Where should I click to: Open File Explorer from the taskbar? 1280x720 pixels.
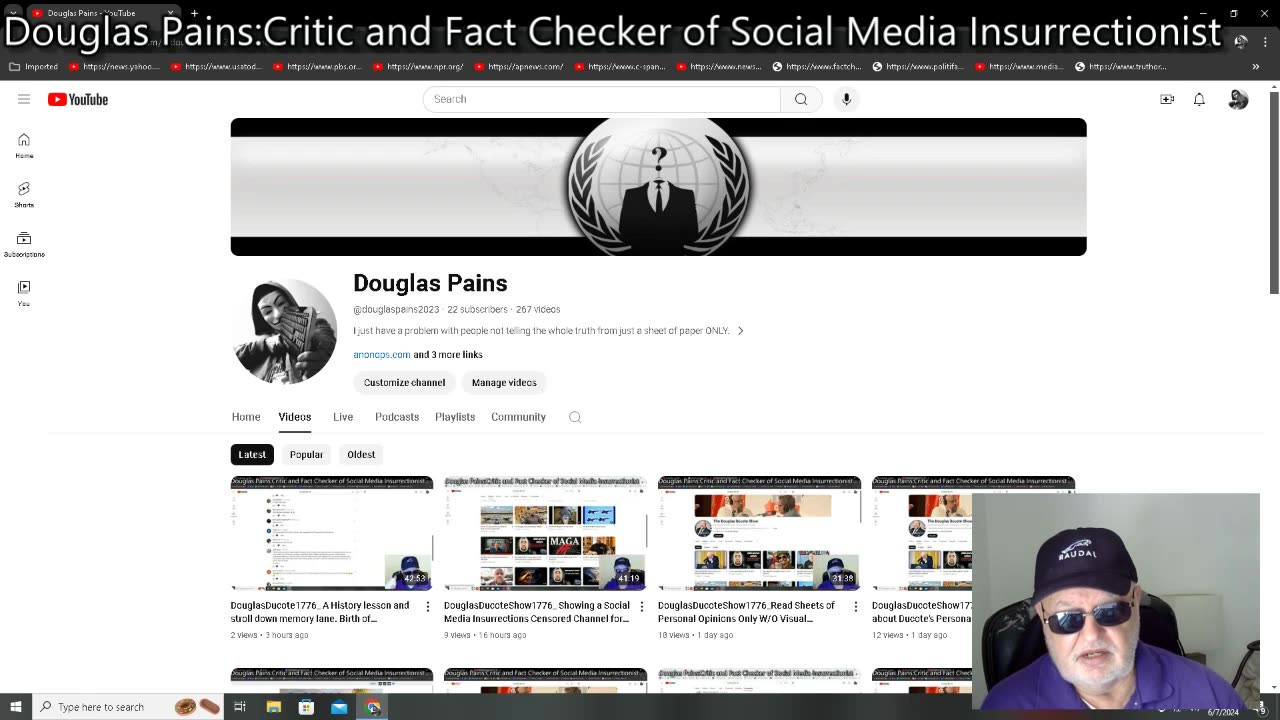coord(273,707)
